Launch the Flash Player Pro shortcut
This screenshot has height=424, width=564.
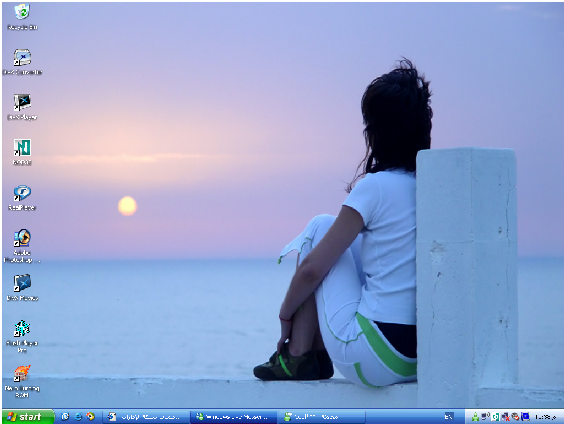tap(22, 336)
